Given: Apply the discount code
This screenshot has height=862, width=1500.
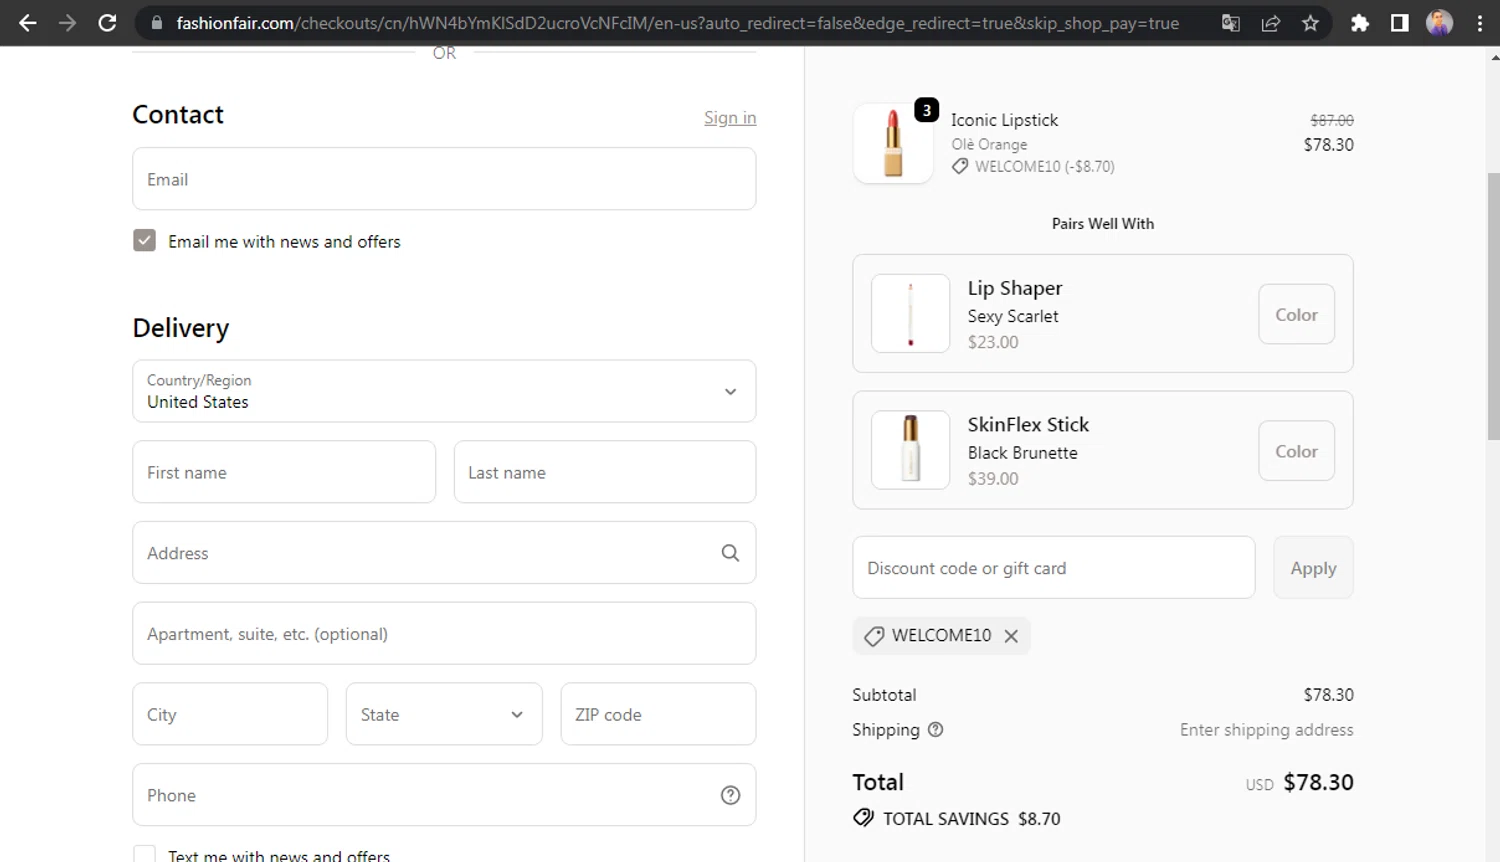Looking at the screenshot, I should pyautogui.click(x=1313, y=568).
